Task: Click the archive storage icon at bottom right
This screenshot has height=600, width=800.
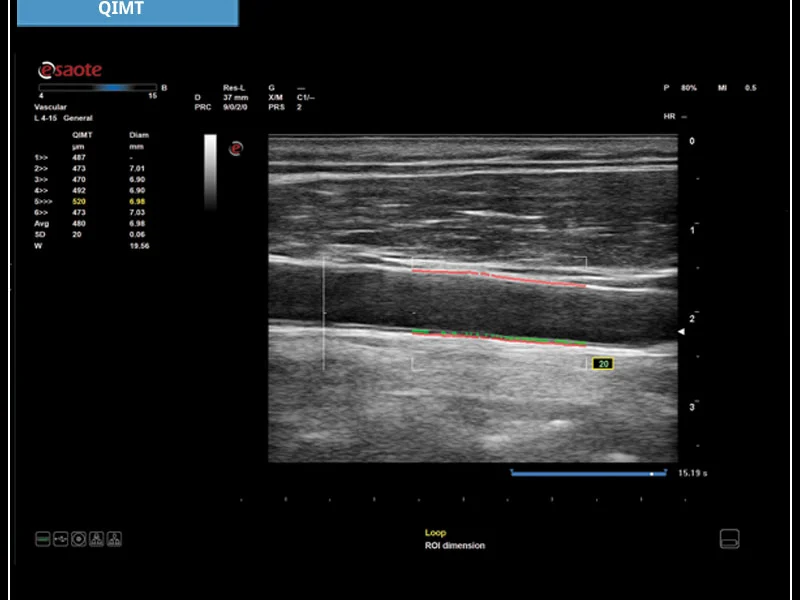Action: click(x=729, y=539)
